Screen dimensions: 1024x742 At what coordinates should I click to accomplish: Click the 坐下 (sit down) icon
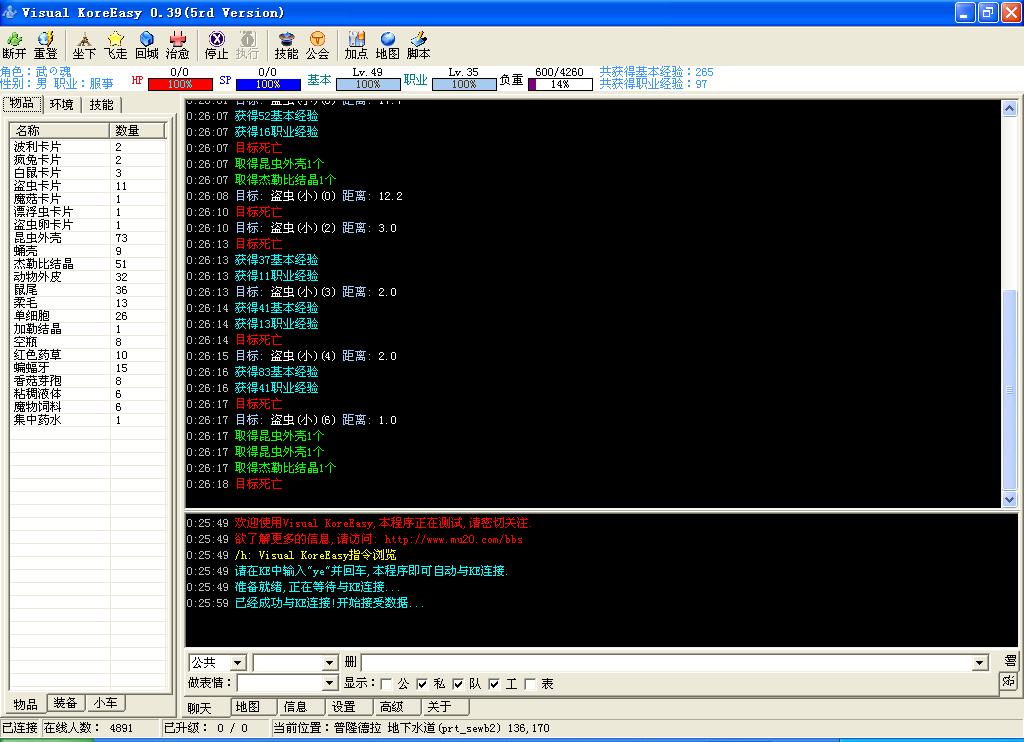click(85, 45)
